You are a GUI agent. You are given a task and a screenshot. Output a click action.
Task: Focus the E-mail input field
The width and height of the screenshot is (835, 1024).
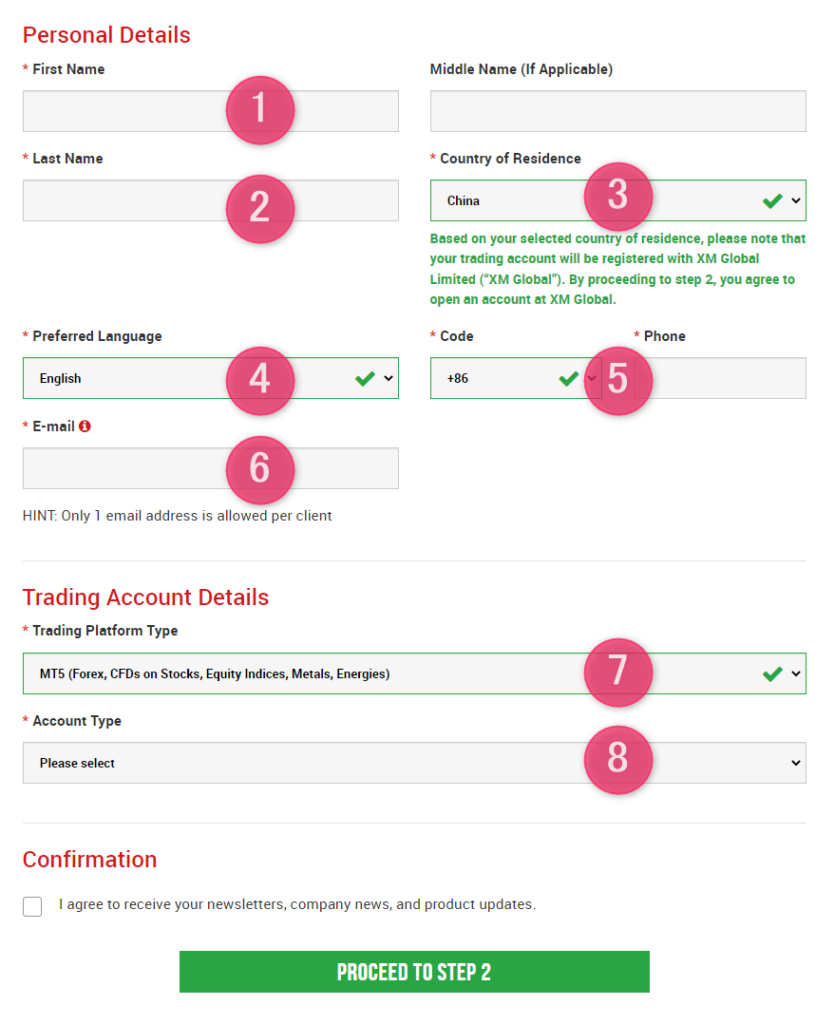(210, 468)
